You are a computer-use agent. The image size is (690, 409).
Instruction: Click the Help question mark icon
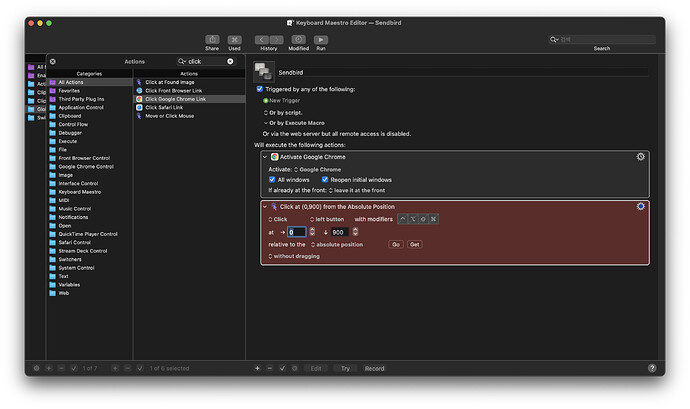pos(652,368)
